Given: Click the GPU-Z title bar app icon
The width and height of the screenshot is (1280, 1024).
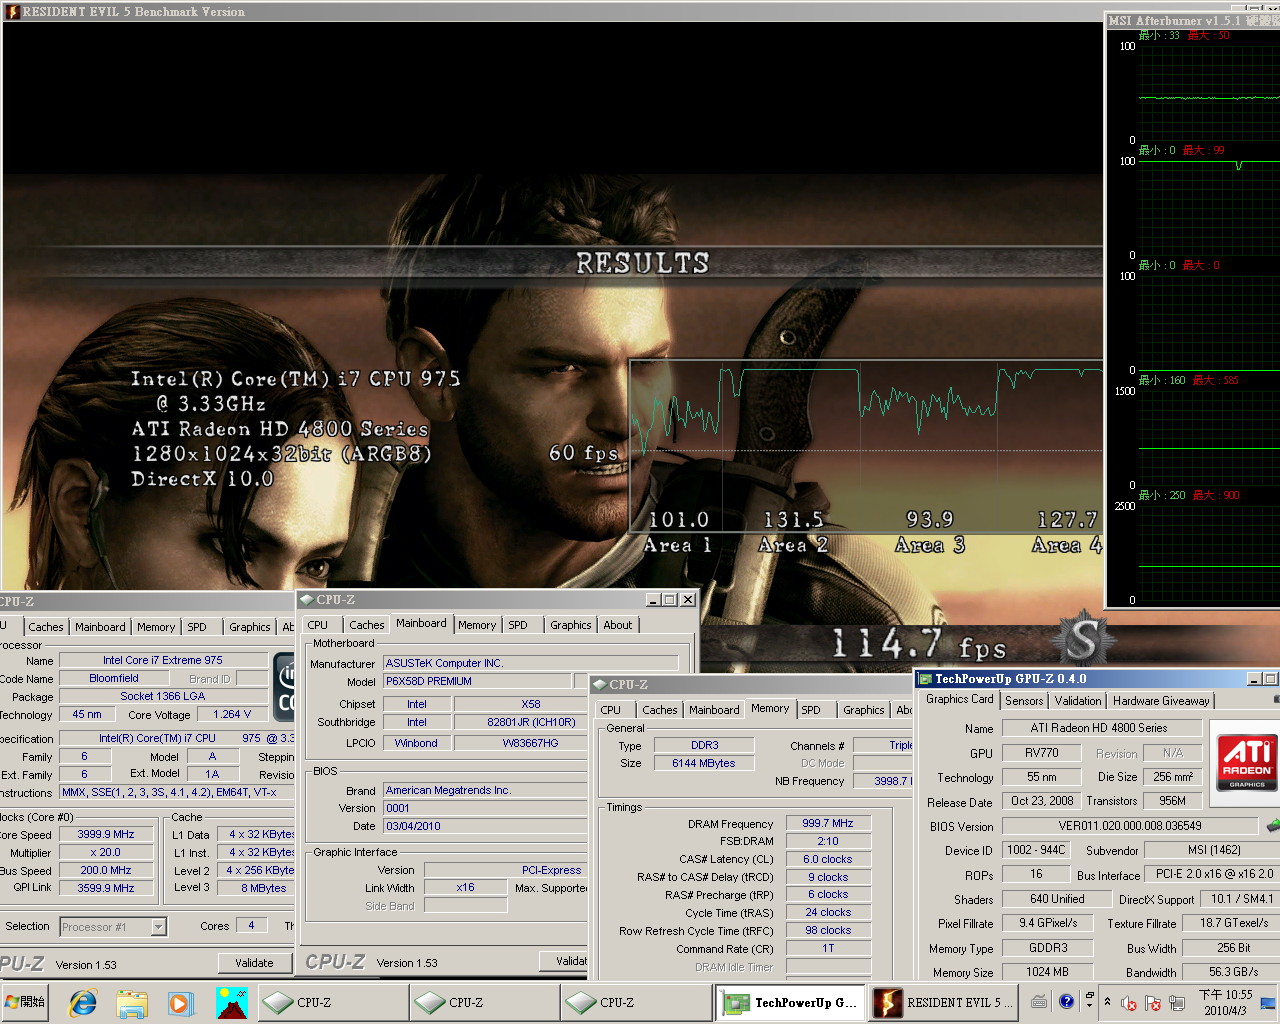Looking at the screenshot, I should [925, 679].
